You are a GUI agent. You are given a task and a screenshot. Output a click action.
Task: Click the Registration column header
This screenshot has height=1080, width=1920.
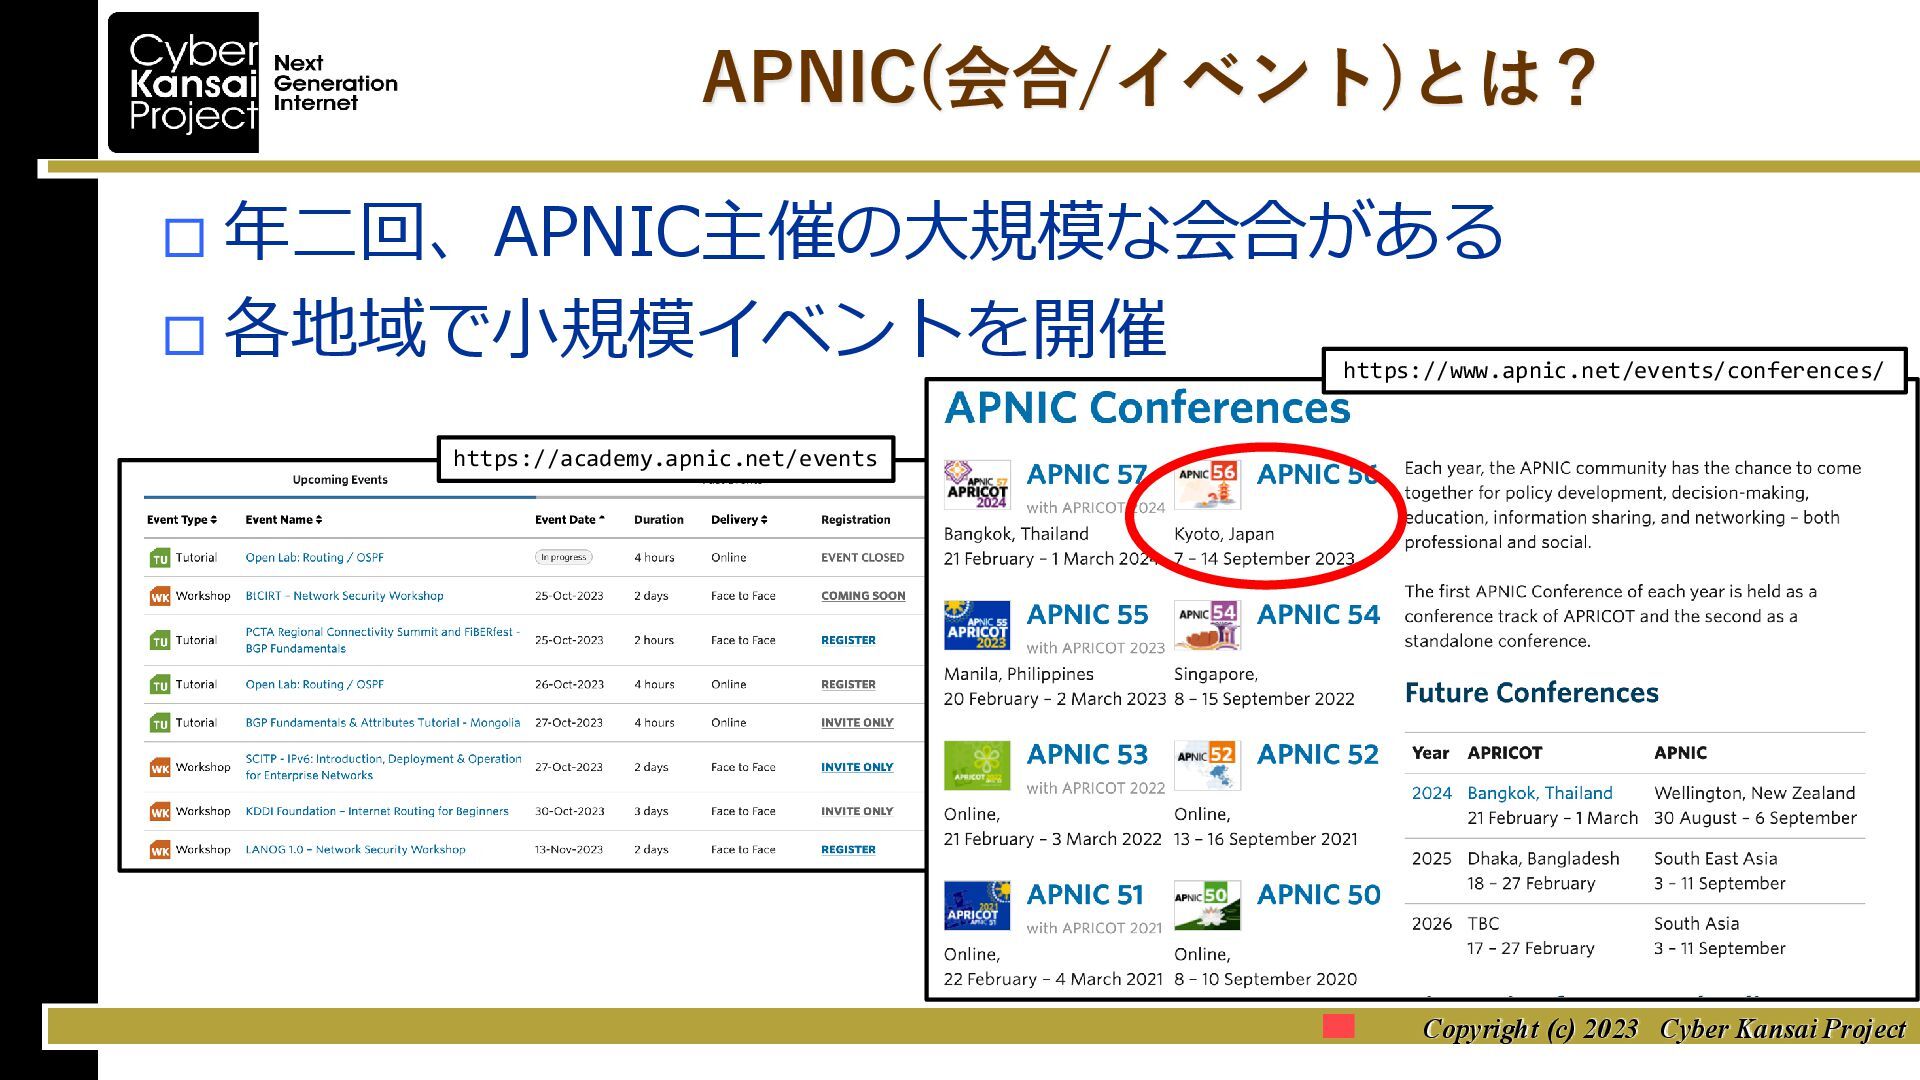pos(855,520)
